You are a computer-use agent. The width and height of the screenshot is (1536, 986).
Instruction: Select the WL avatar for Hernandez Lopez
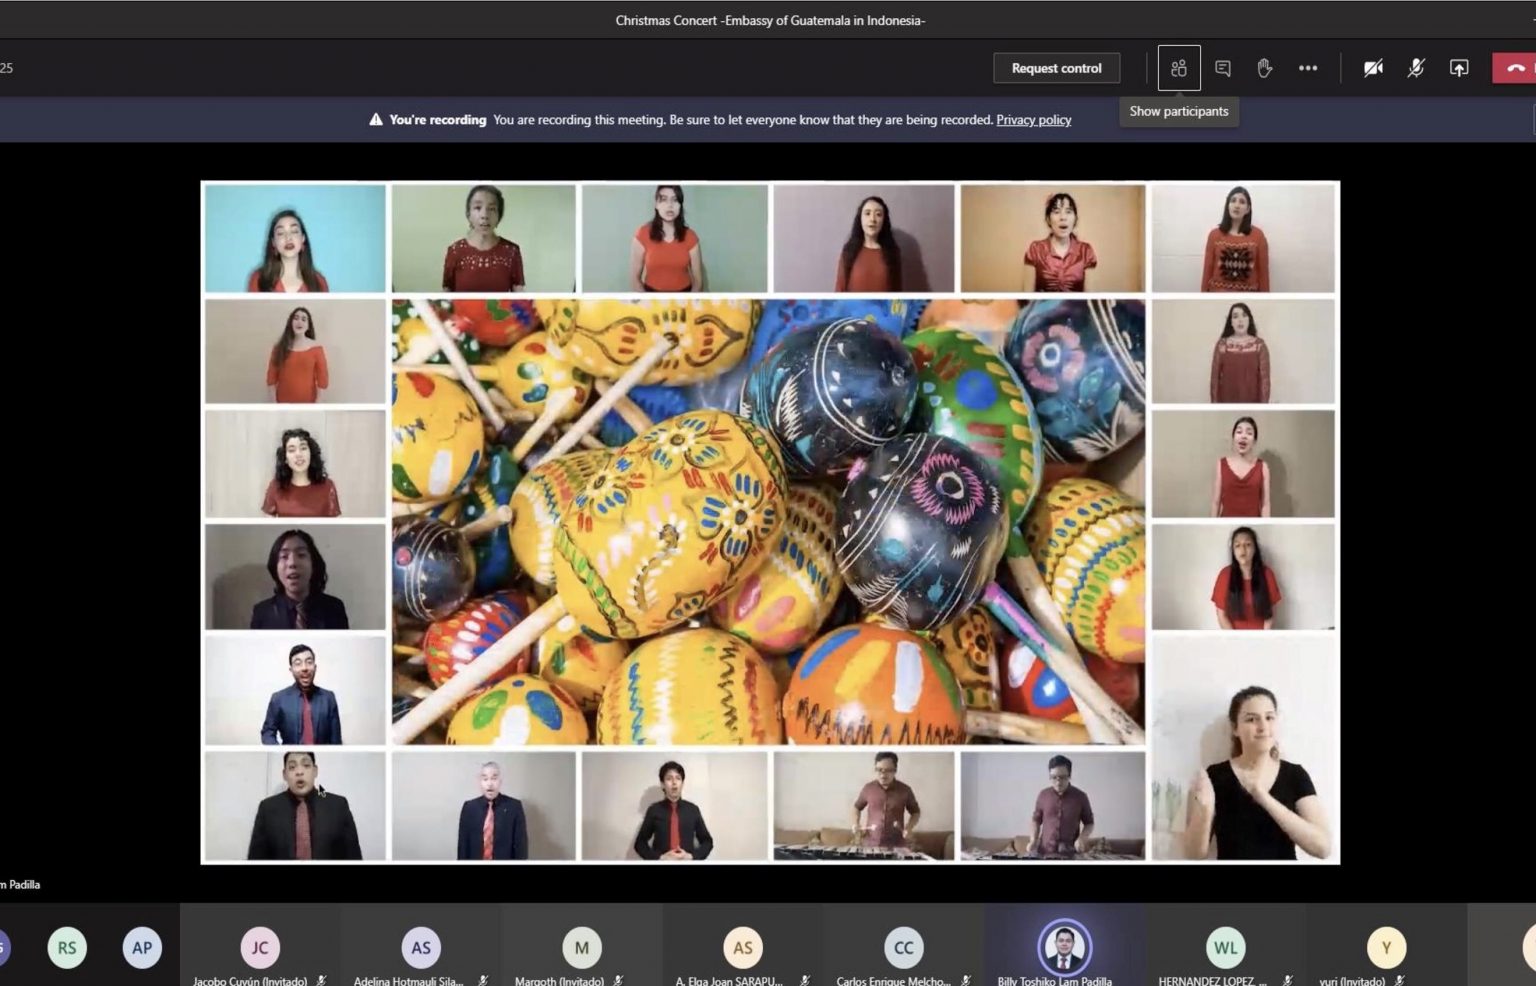pyautogui.click(x=1225, y=947)
